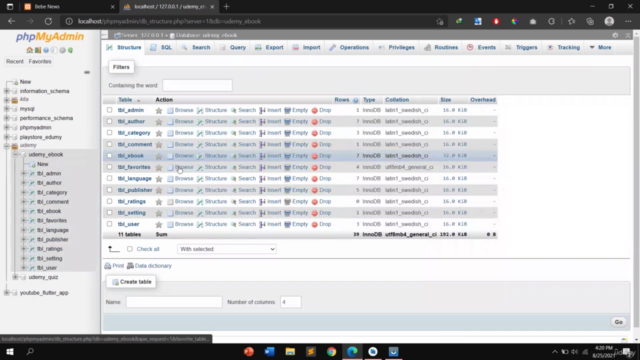Empty the tbl_setting table
Screen dimensions: 640x360
click(296, 213)
